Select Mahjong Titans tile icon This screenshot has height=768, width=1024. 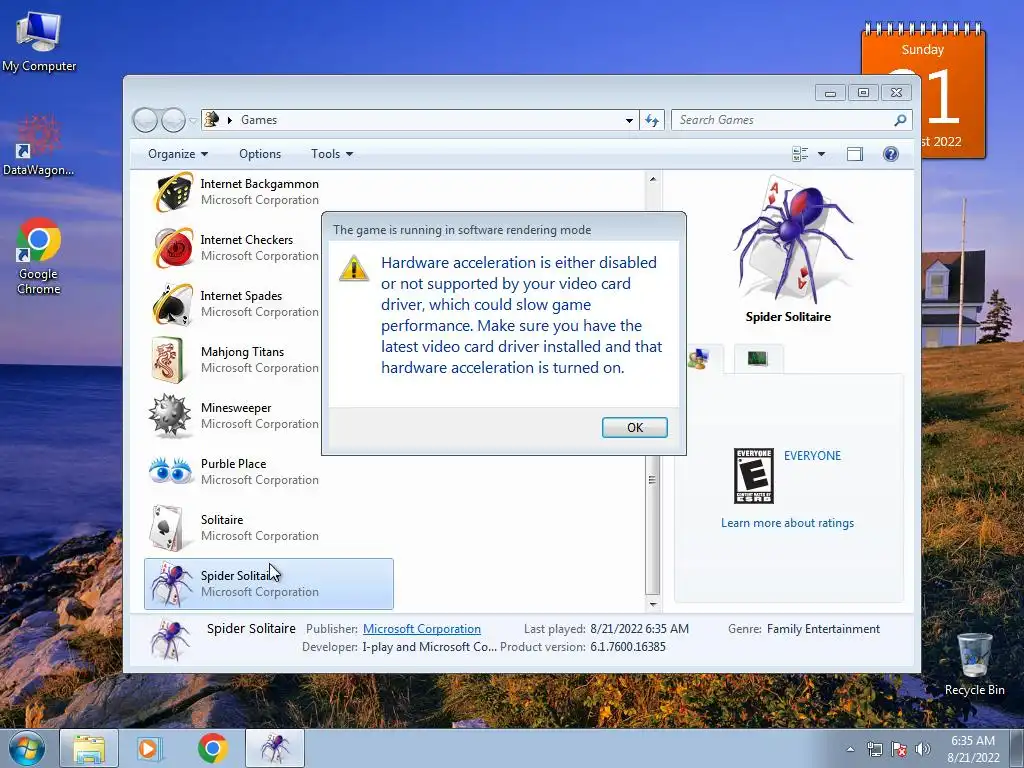pyautogui.click(x=170, y=360)
